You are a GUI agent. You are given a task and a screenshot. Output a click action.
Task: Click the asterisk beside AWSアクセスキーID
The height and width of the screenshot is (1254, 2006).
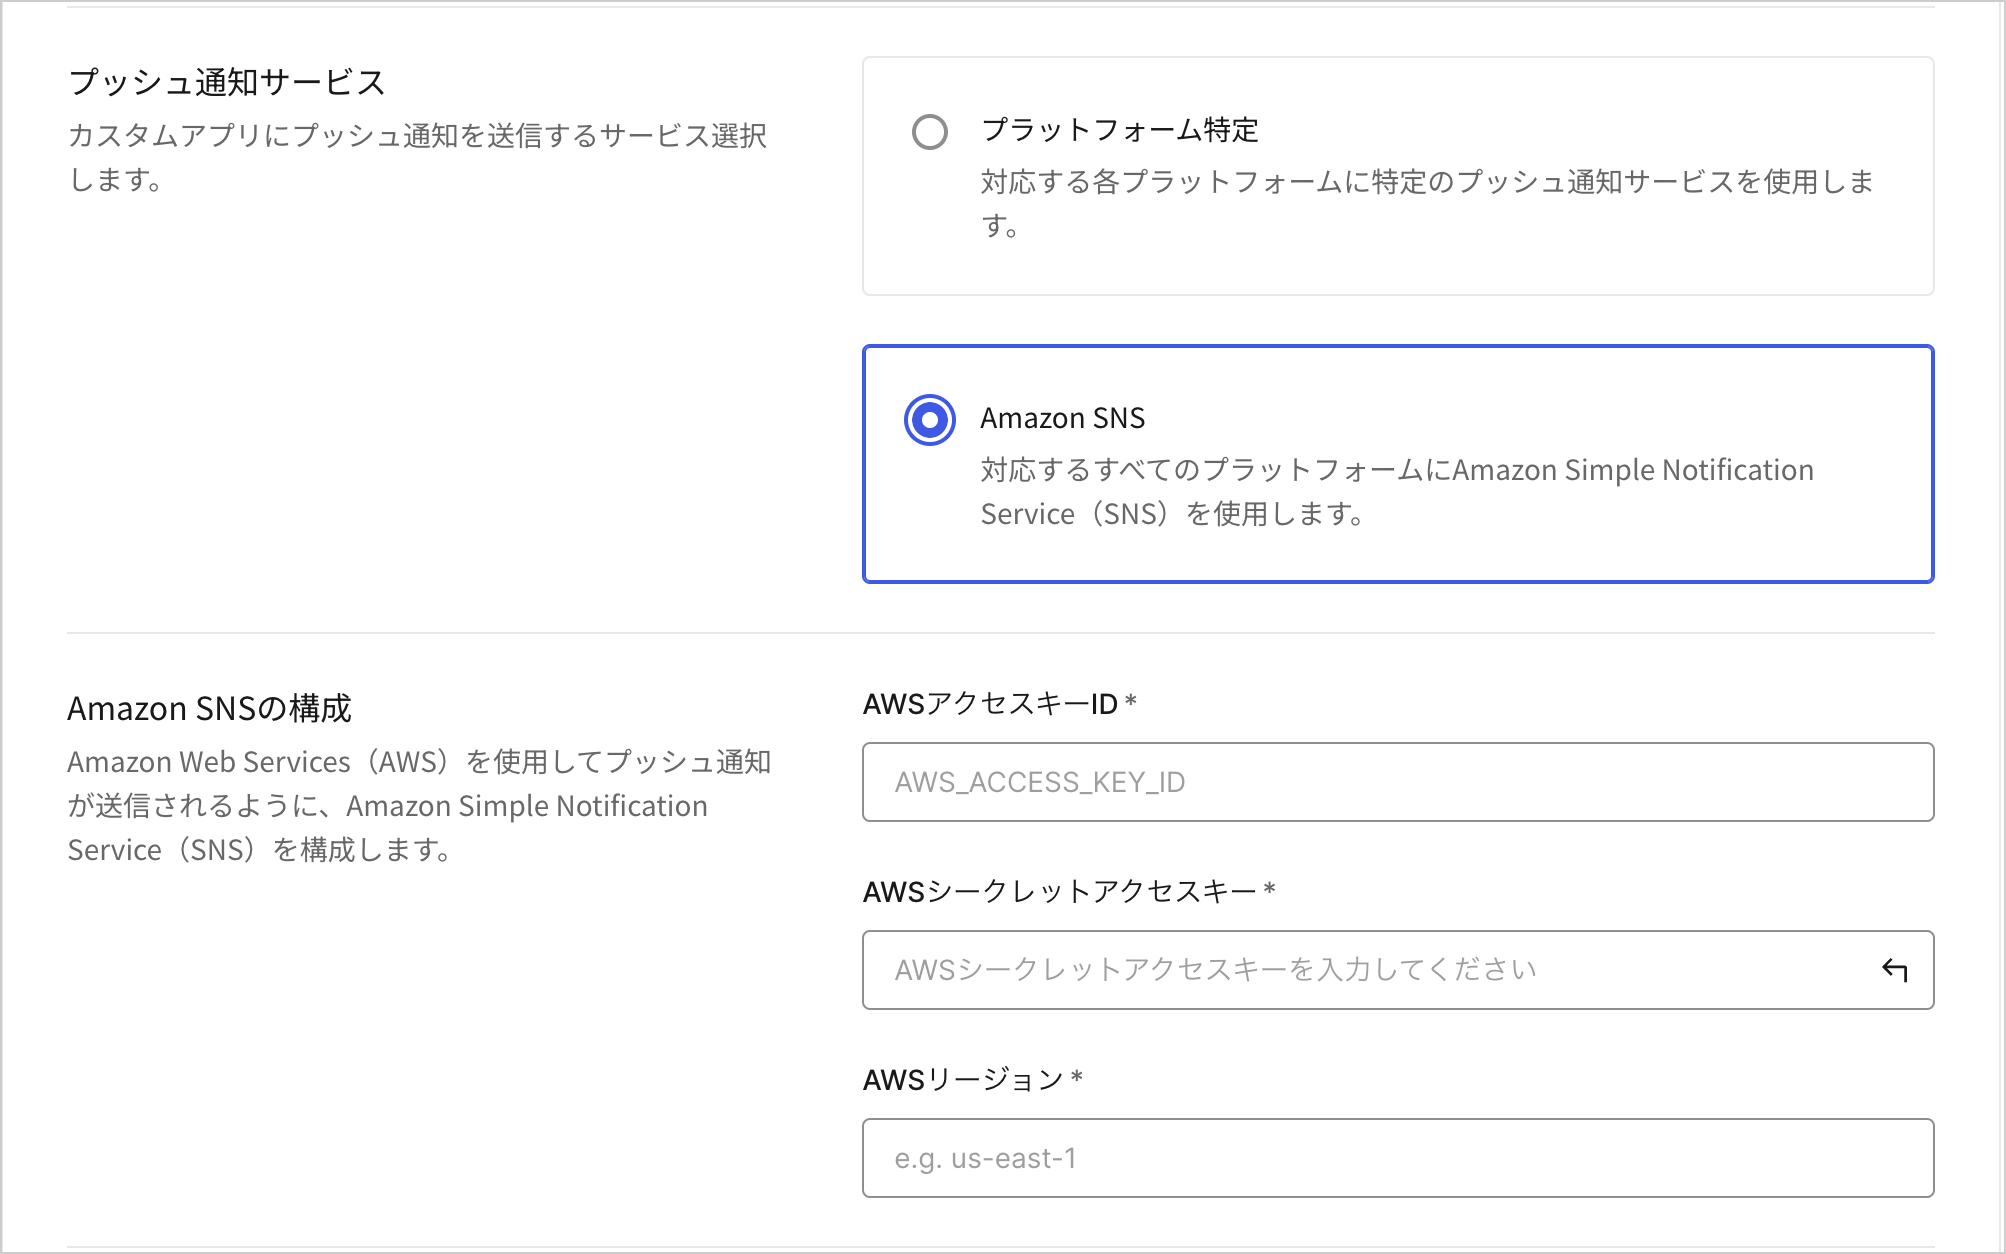pyautogui.click(x=1131, y=703)
